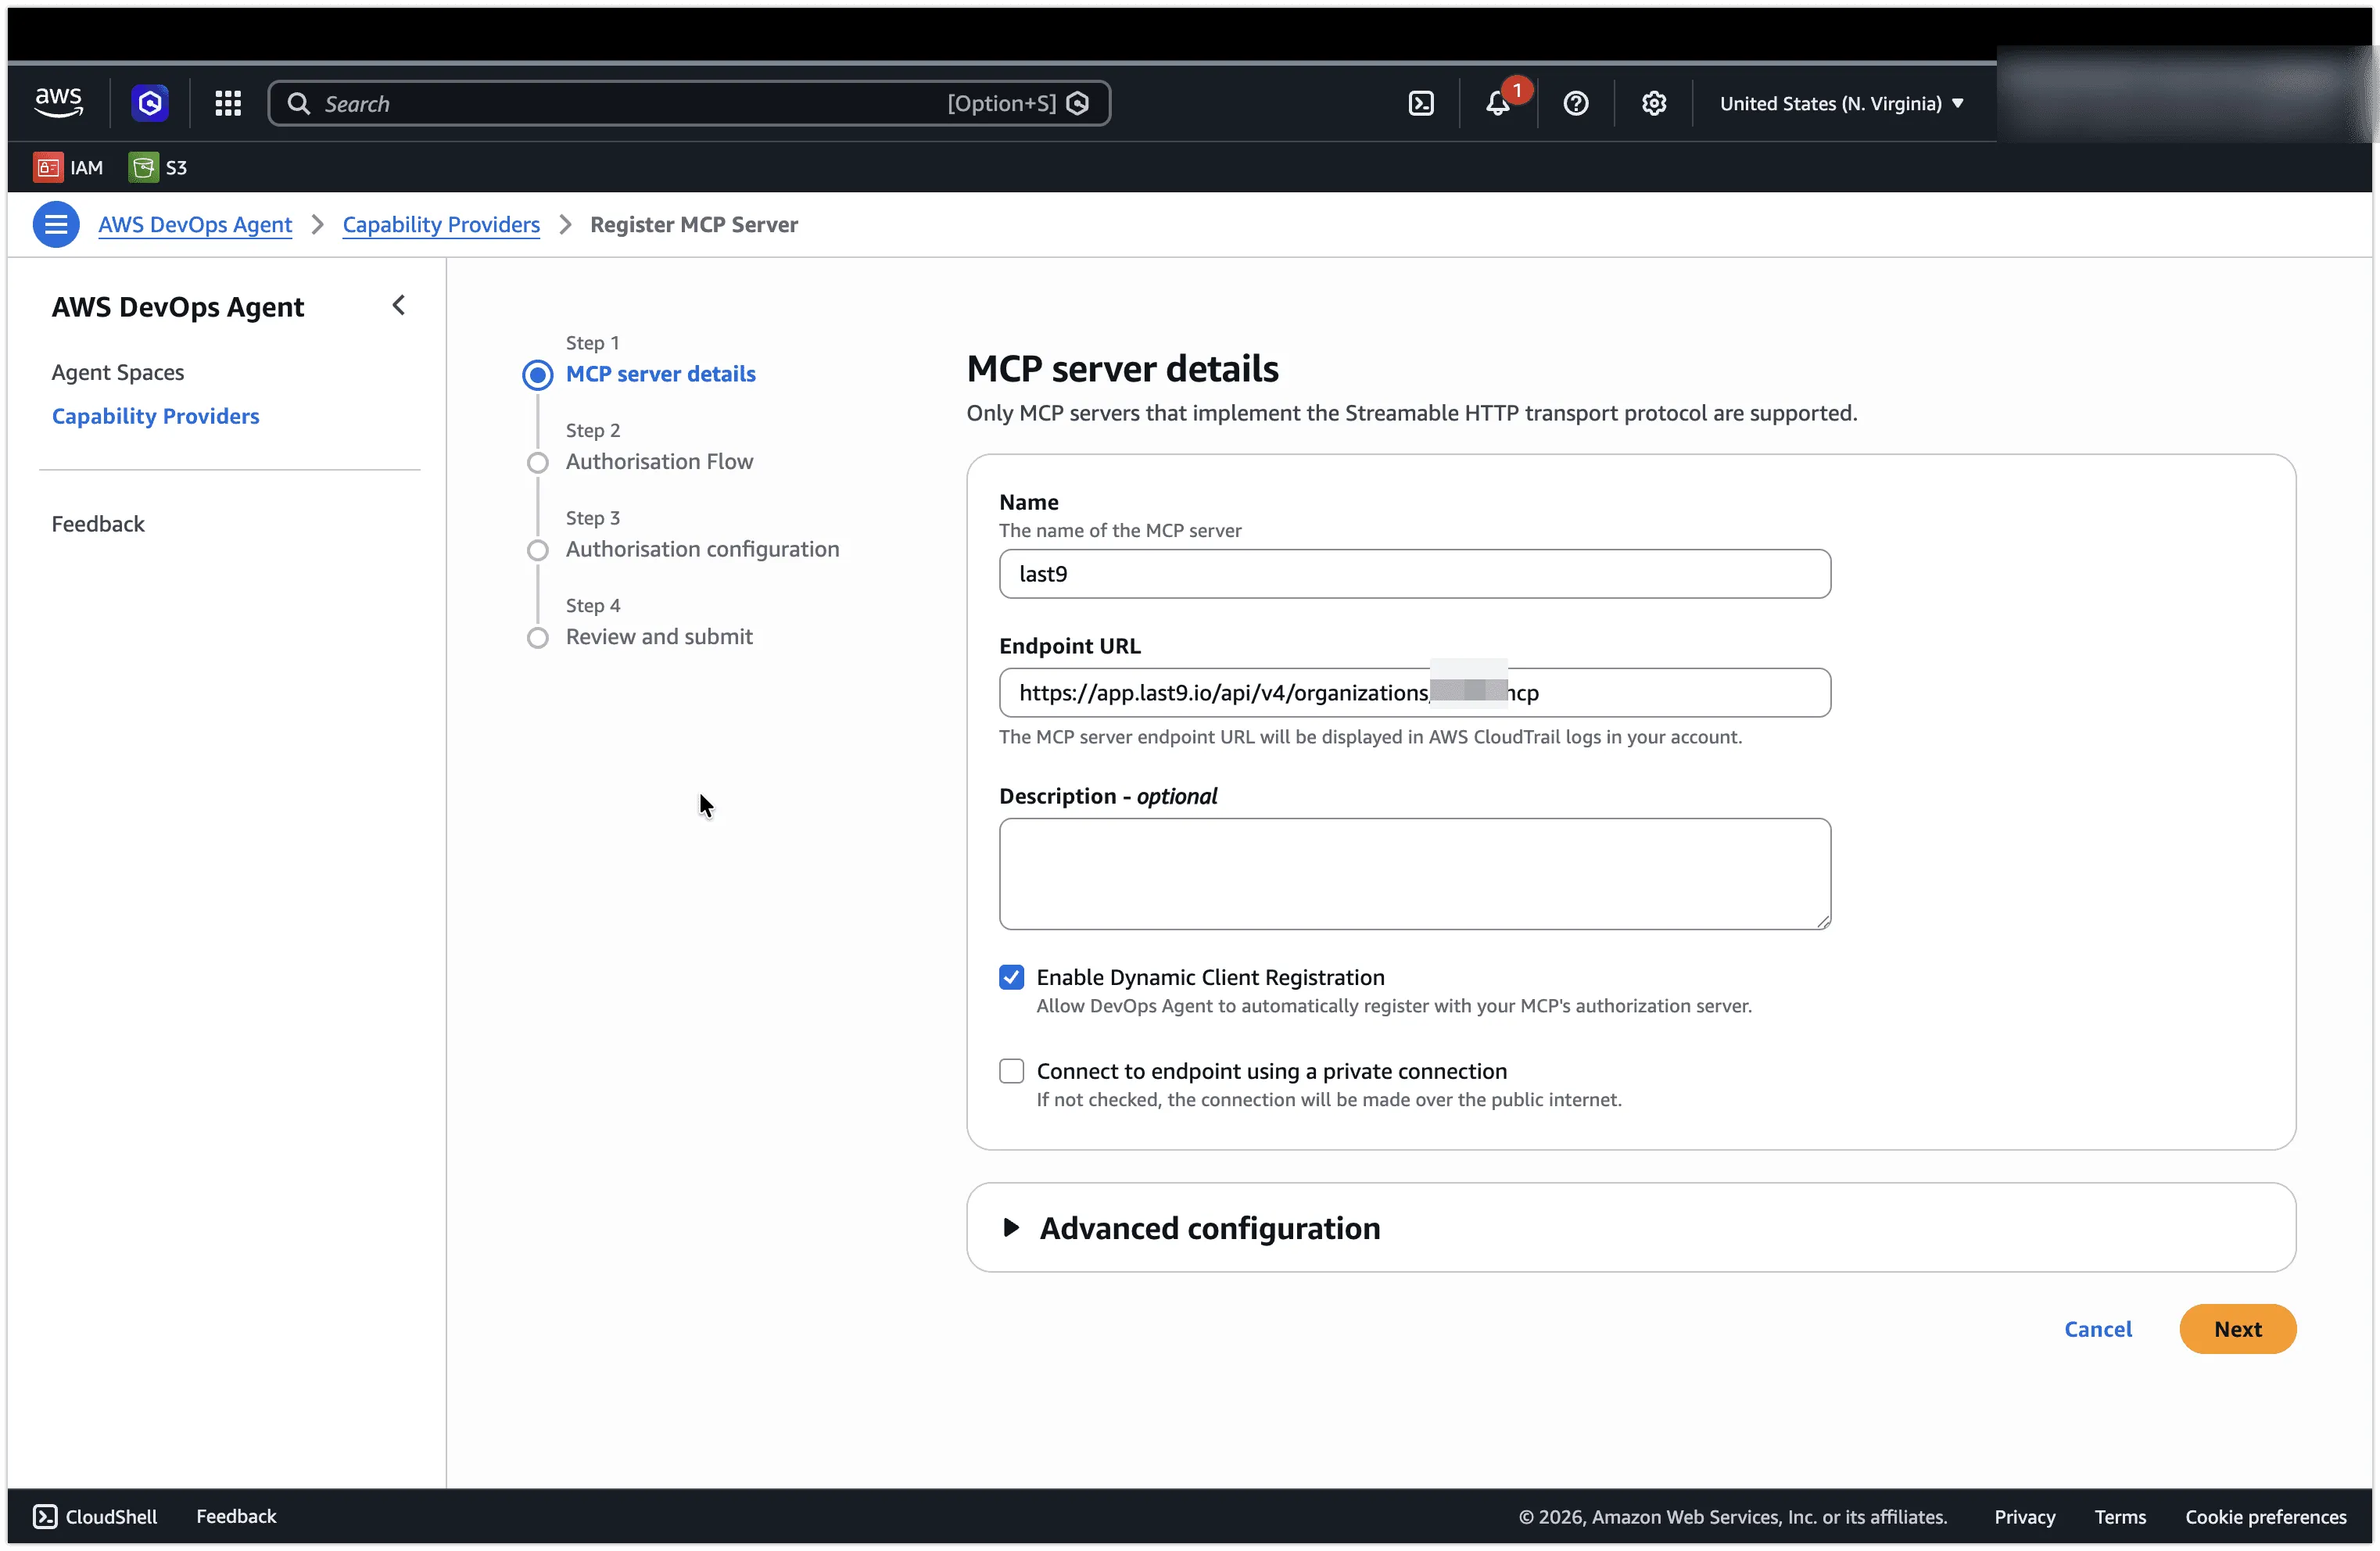The width and height of the screenshot is (2380, 1551).
Task: Toggle the hamburger navigation menu
Action: pos(56,224)
